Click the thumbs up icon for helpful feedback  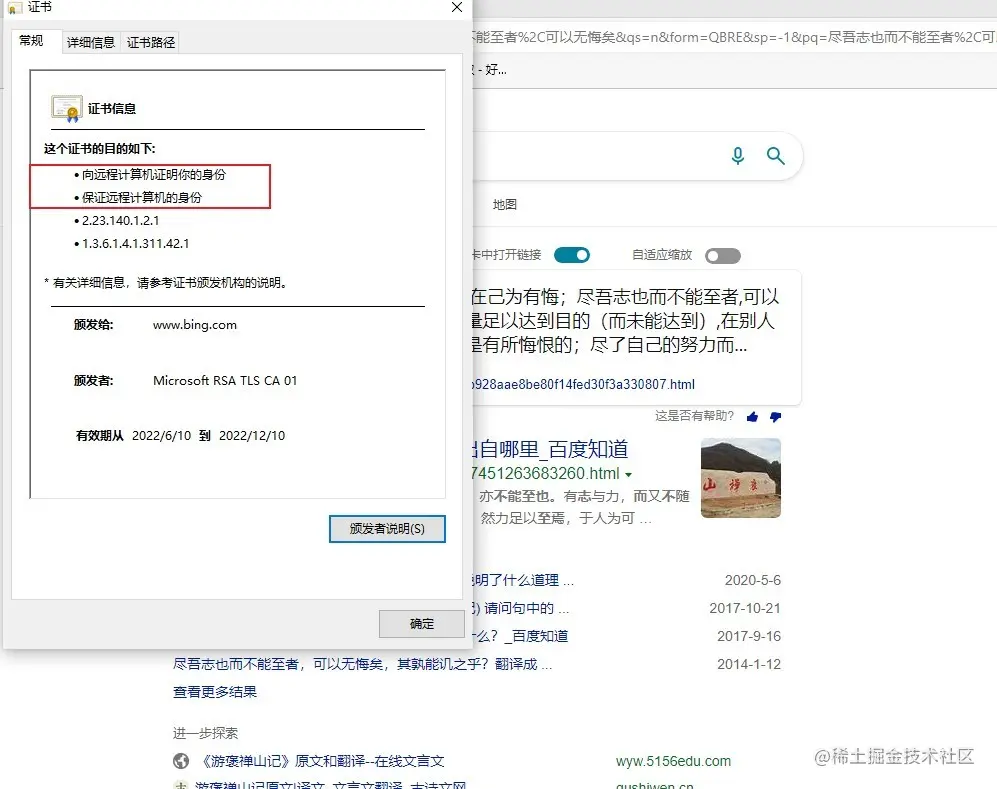pyautogui.click(x=753, y=417)
